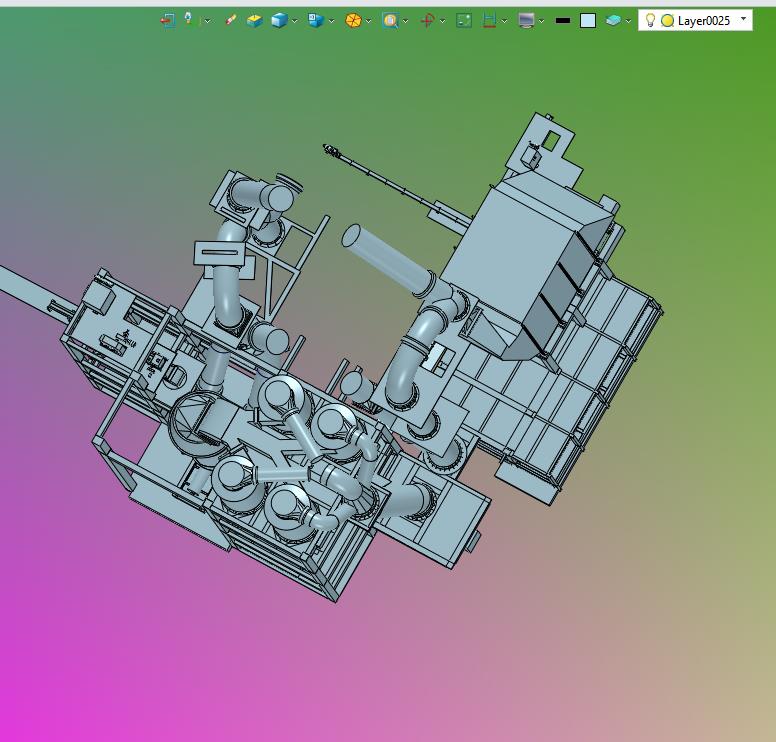Click the blue cube view orientation icon
The image size is (776, 742).
[316, 20]
